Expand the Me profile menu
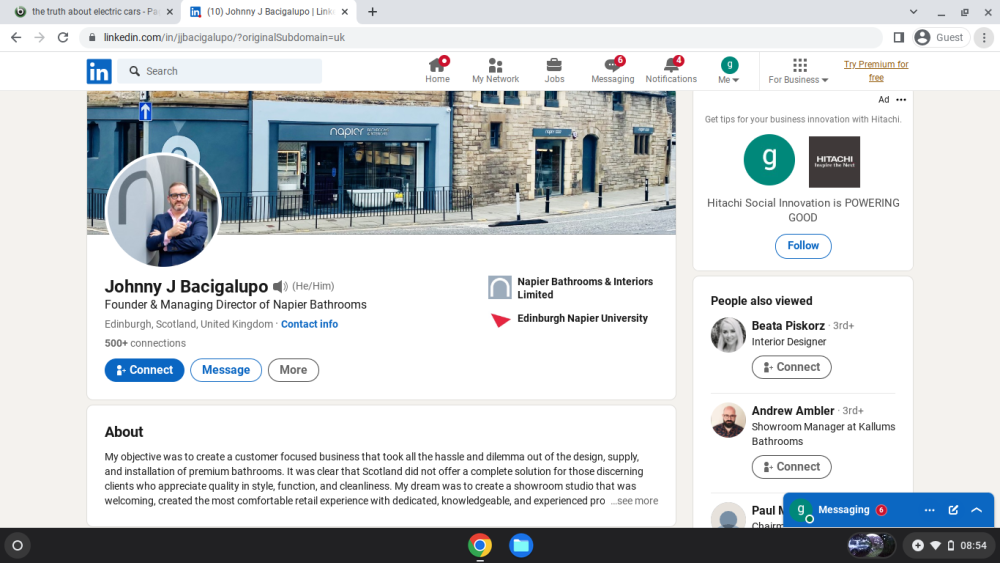Viewport: 1000px width, 563px height. 729,71
